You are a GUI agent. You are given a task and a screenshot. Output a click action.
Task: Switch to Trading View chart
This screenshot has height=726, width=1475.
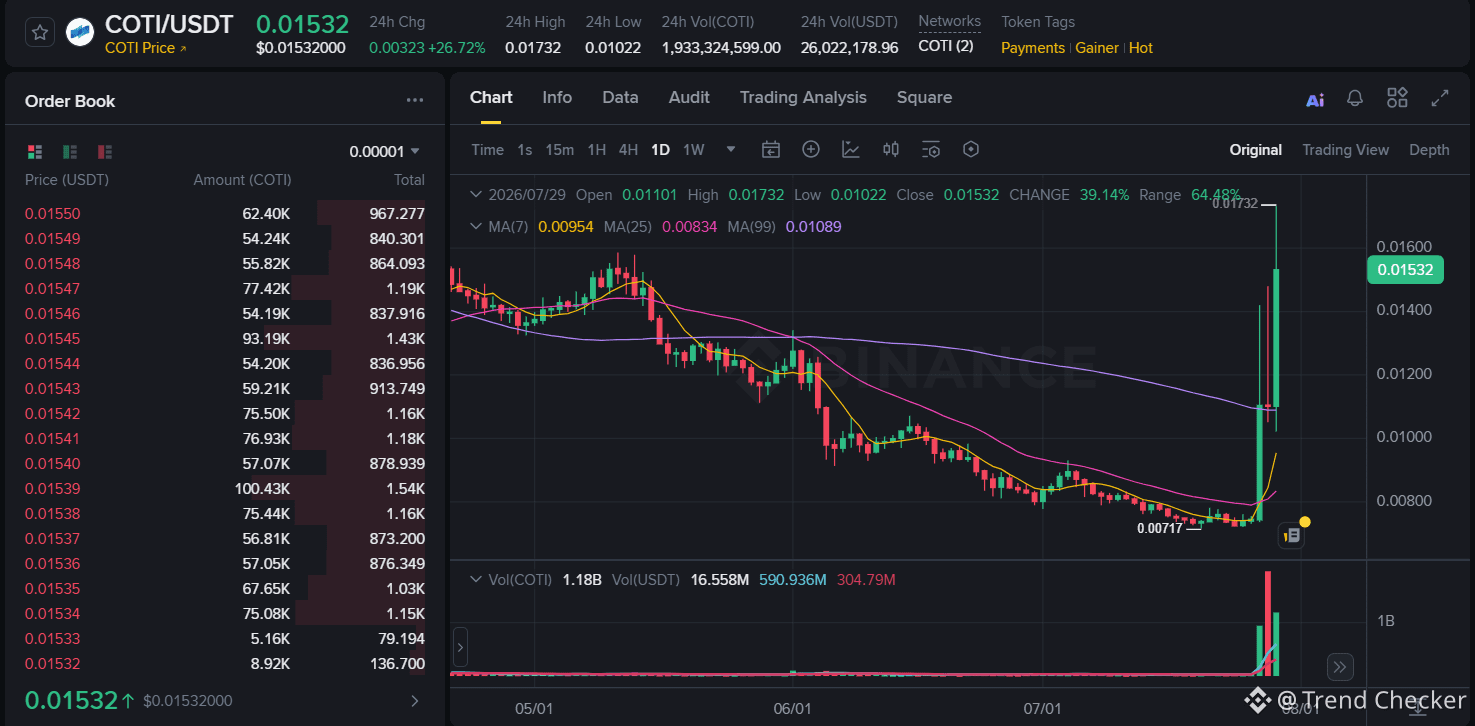click(x=1345, y=150)
